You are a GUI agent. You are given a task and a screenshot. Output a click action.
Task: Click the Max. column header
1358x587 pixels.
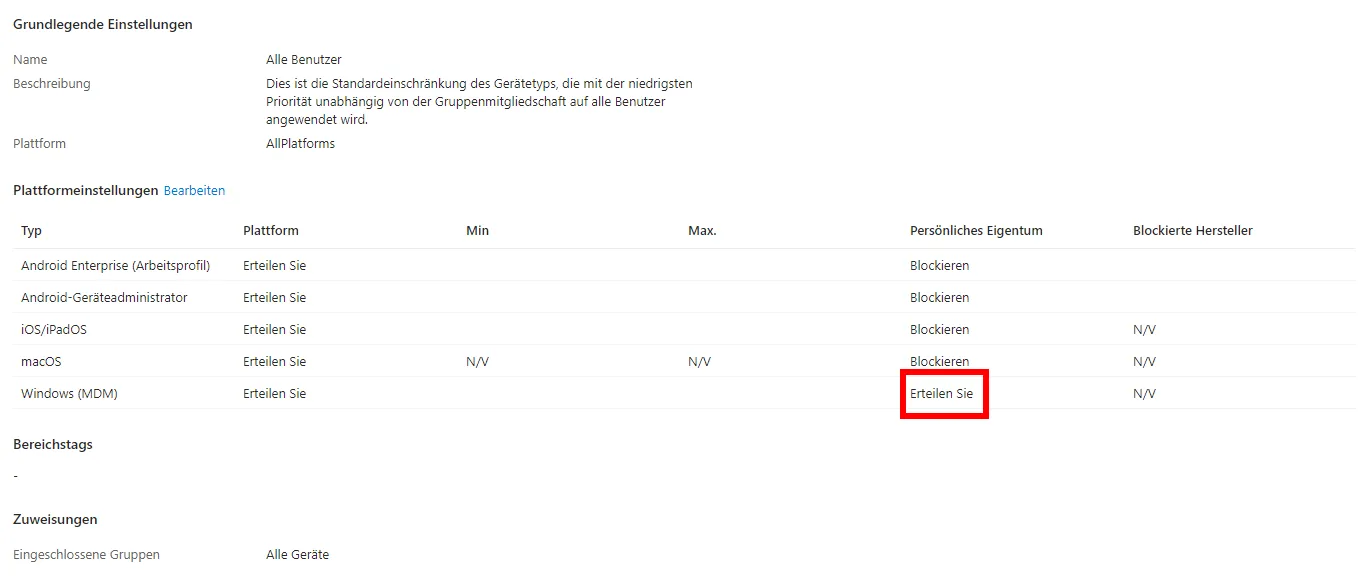(702, 231)
